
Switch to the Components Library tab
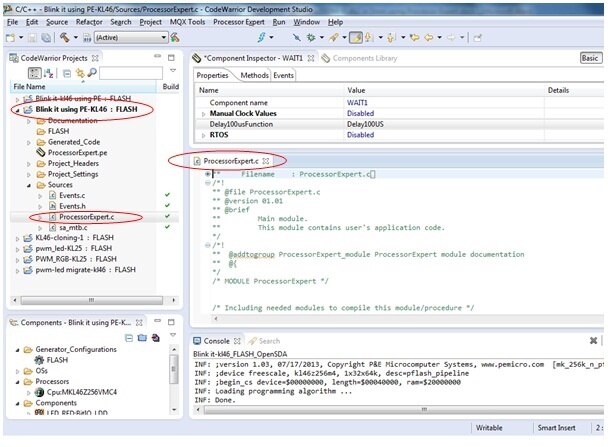pyautogui.click(x=363, y=59)
